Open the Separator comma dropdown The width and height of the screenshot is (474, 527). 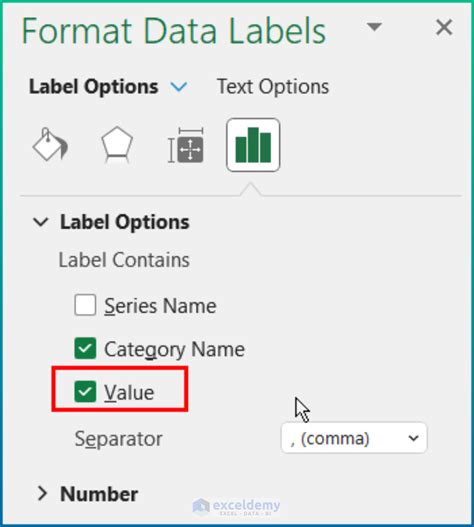click(x=354, y=438)
